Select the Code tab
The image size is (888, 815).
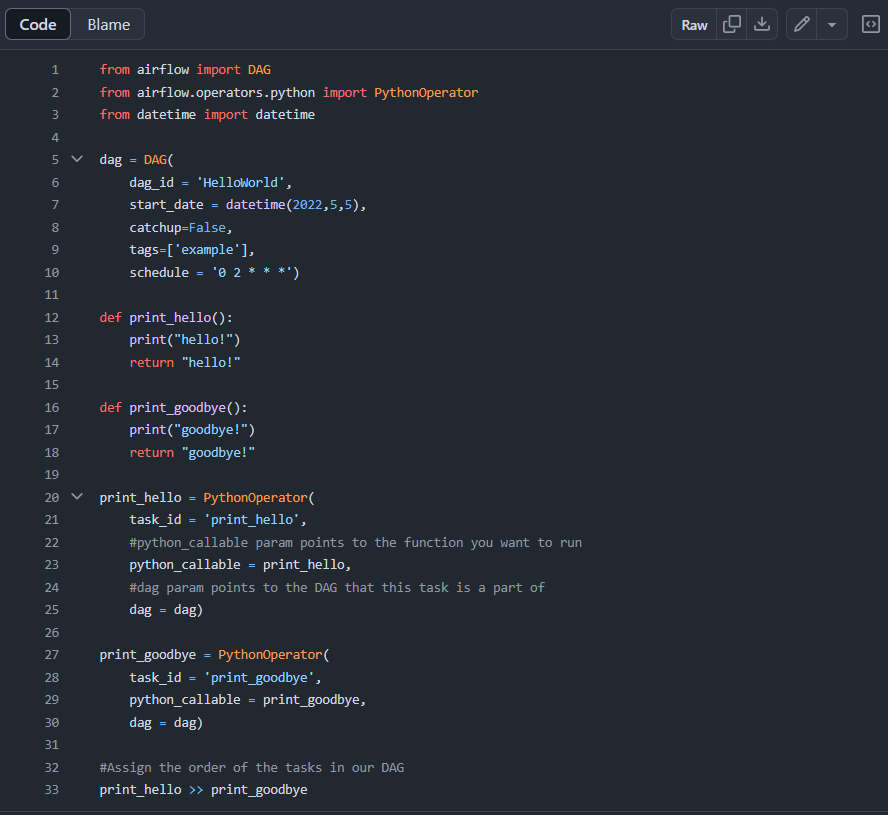click(x=37, y=24)
